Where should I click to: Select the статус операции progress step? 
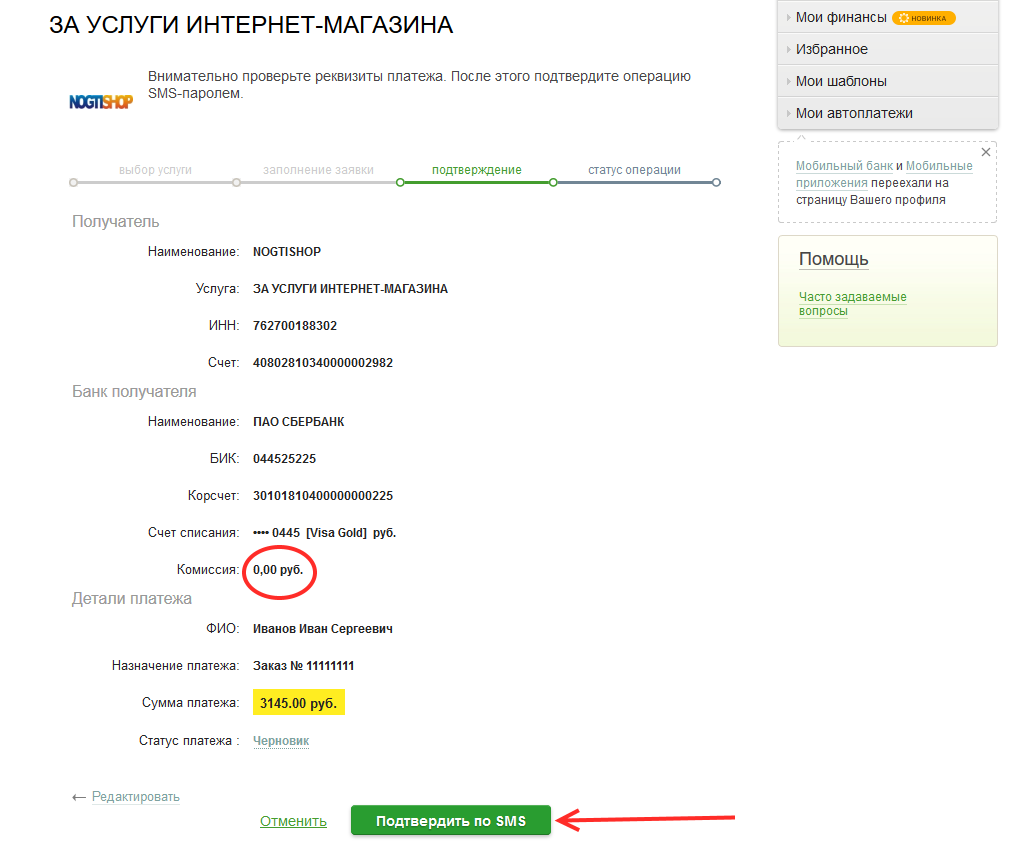click(634, 170)
